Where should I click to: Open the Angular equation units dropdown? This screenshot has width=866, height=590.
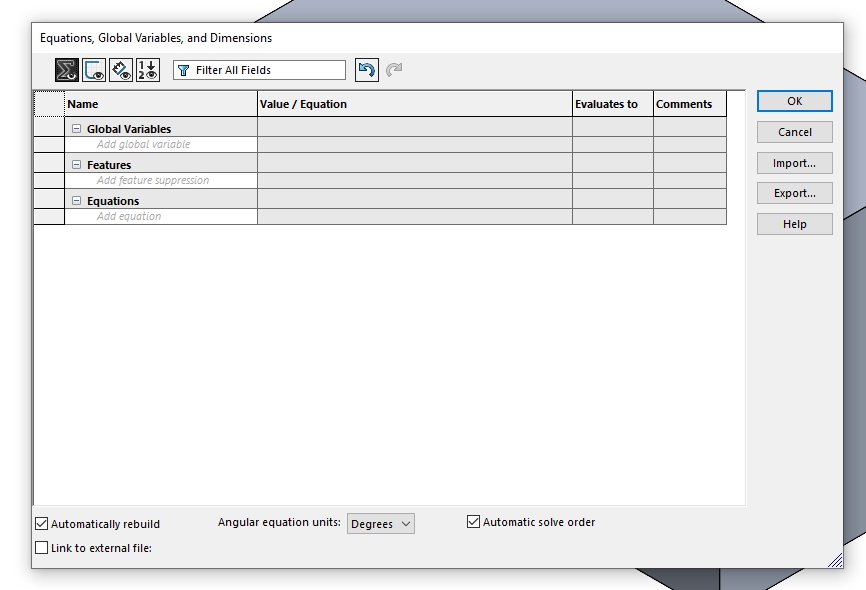381,524
